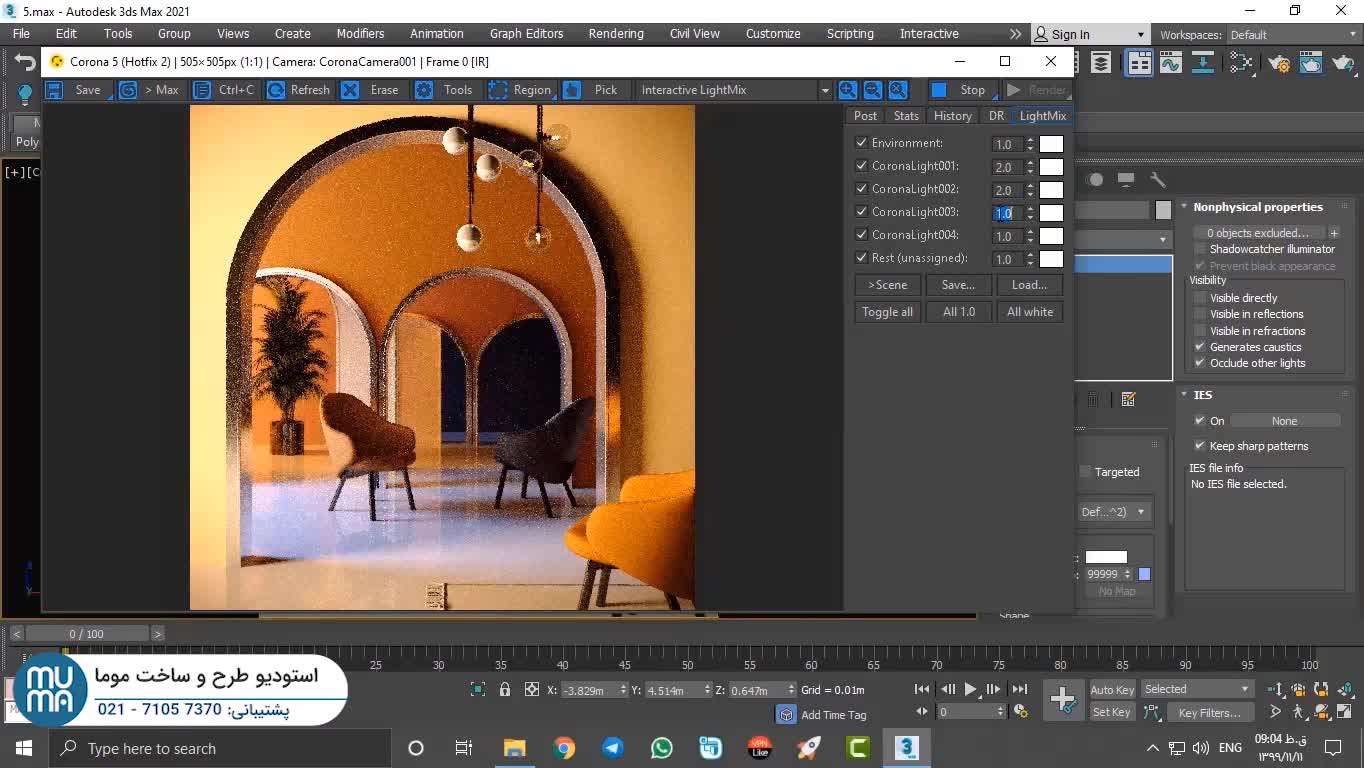Stop the render with the Stop icon
Screen dimensions: 1364x768
coord(939,90)
